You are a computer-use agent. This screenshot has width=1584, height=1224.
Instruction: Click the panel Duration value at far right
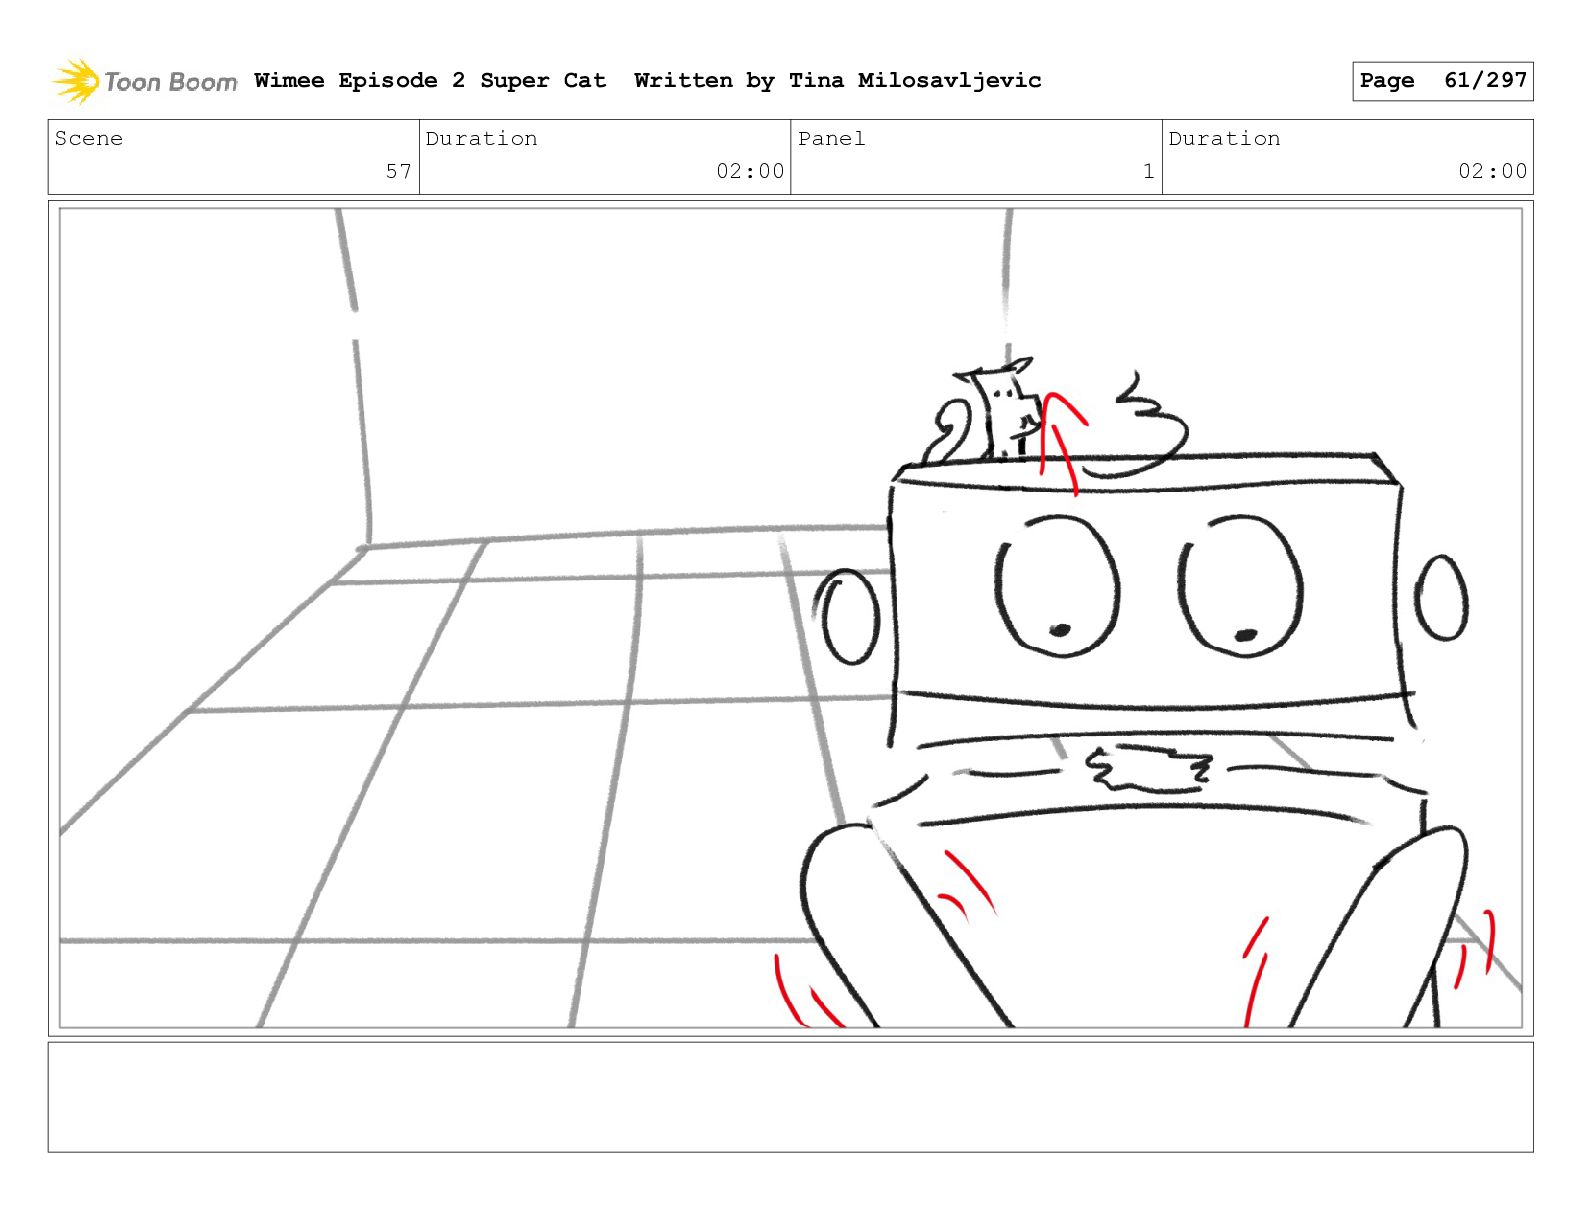point(1492,172)
